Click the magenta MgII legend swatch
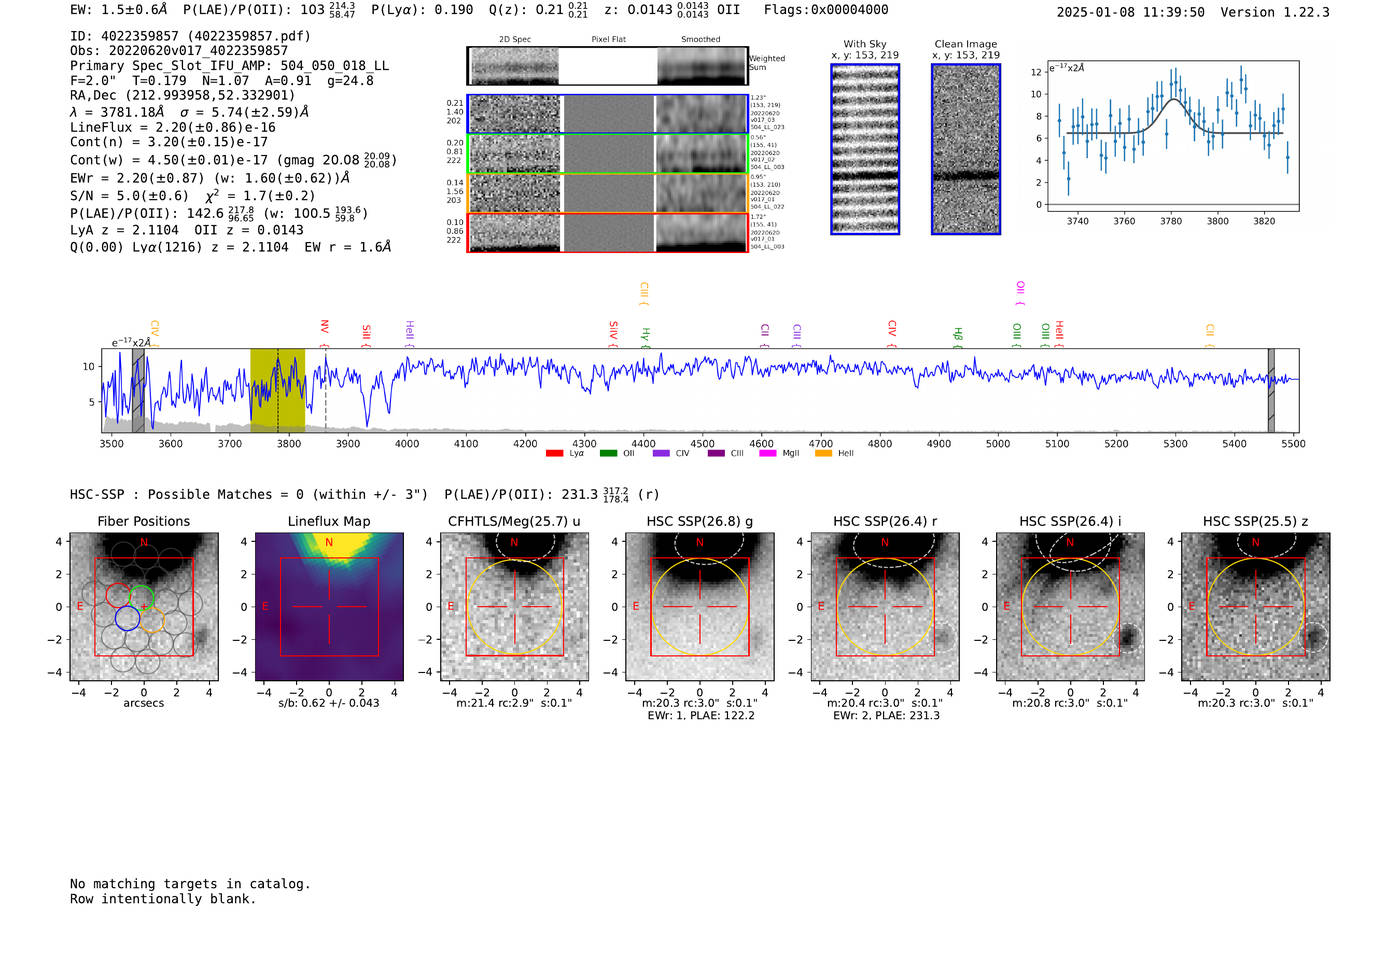 click(768, 453)
